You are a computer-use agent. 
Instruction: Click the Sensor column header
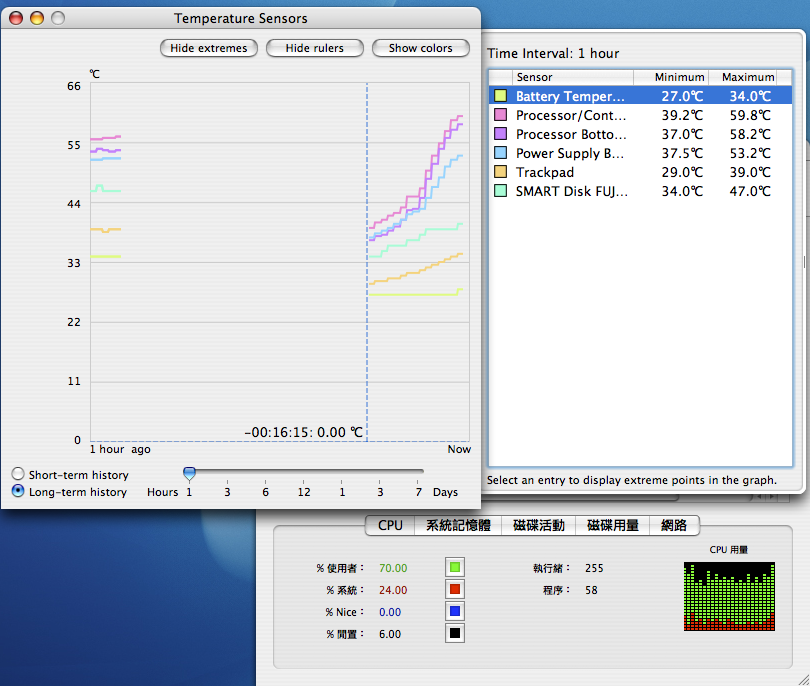click(x=573, y=77)
